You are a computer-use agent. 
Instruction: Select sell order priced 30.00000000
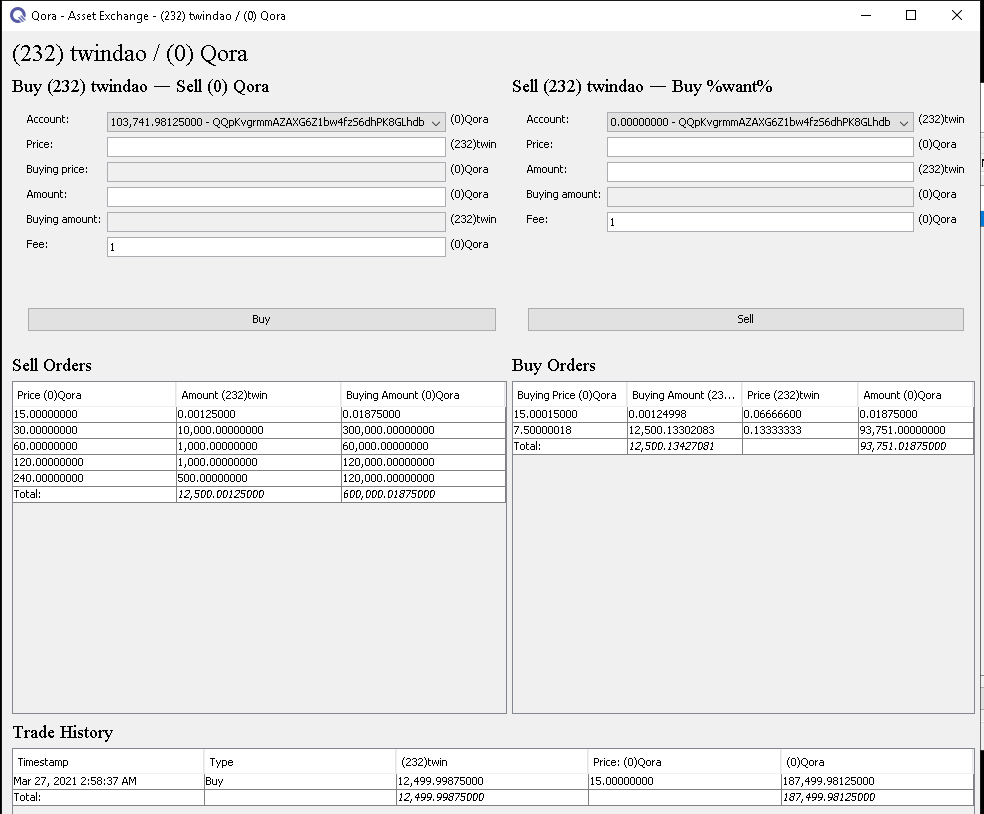(x=259, y=430)
